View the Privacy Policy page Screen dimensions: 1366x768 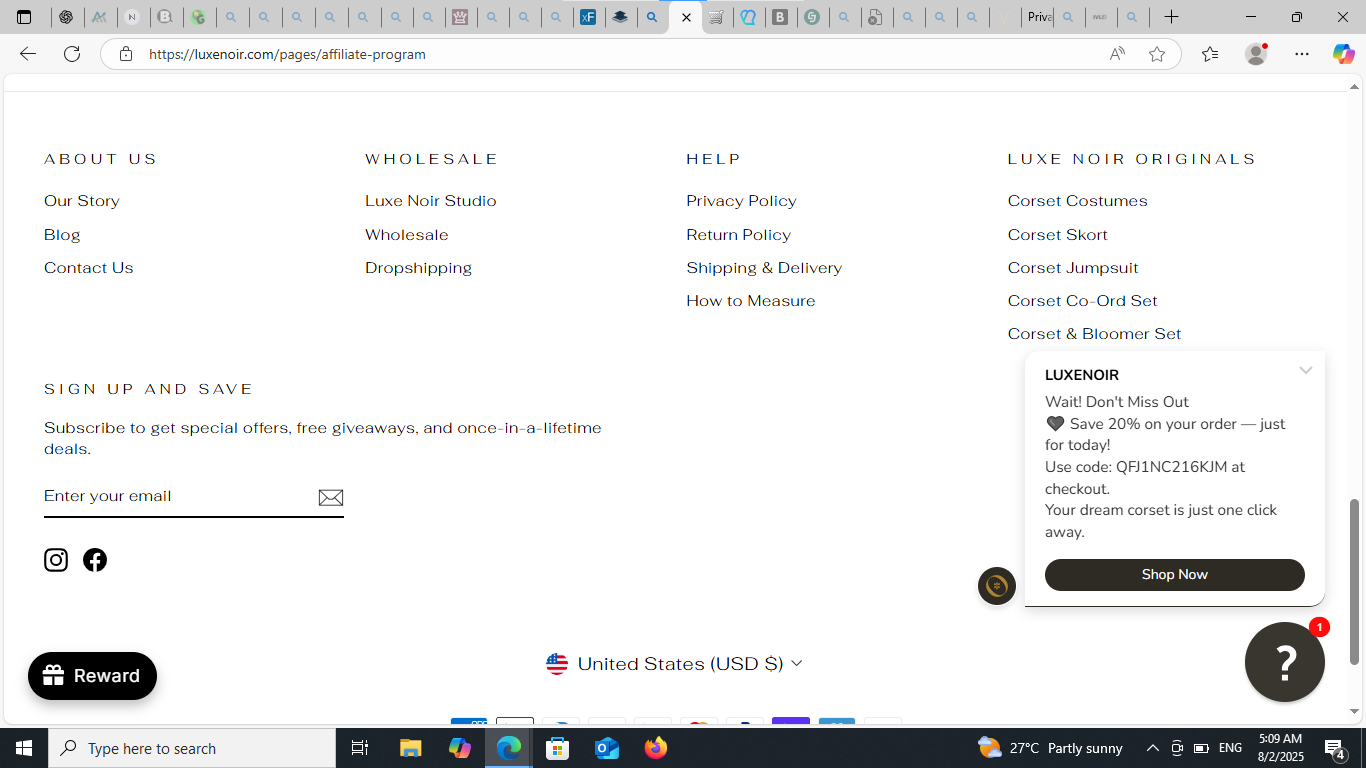[x=742, y=201]
